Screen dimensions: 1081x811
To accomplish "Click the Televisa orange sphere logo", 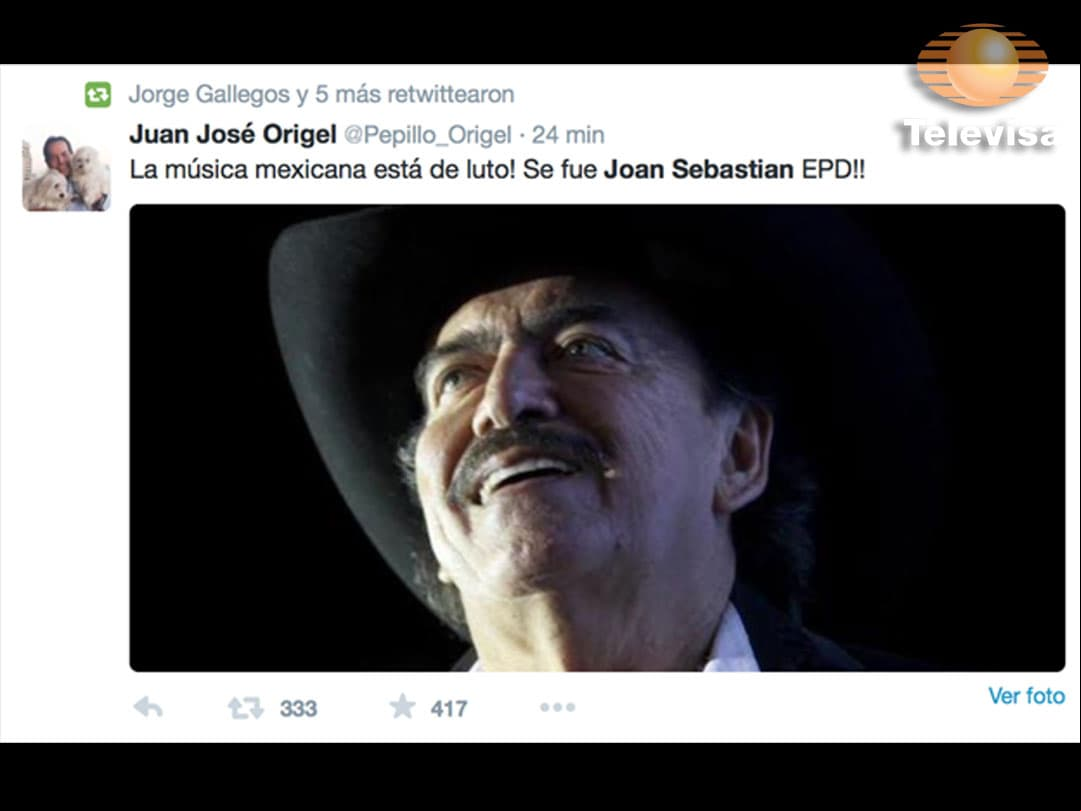I will click(x=982, y=66).
